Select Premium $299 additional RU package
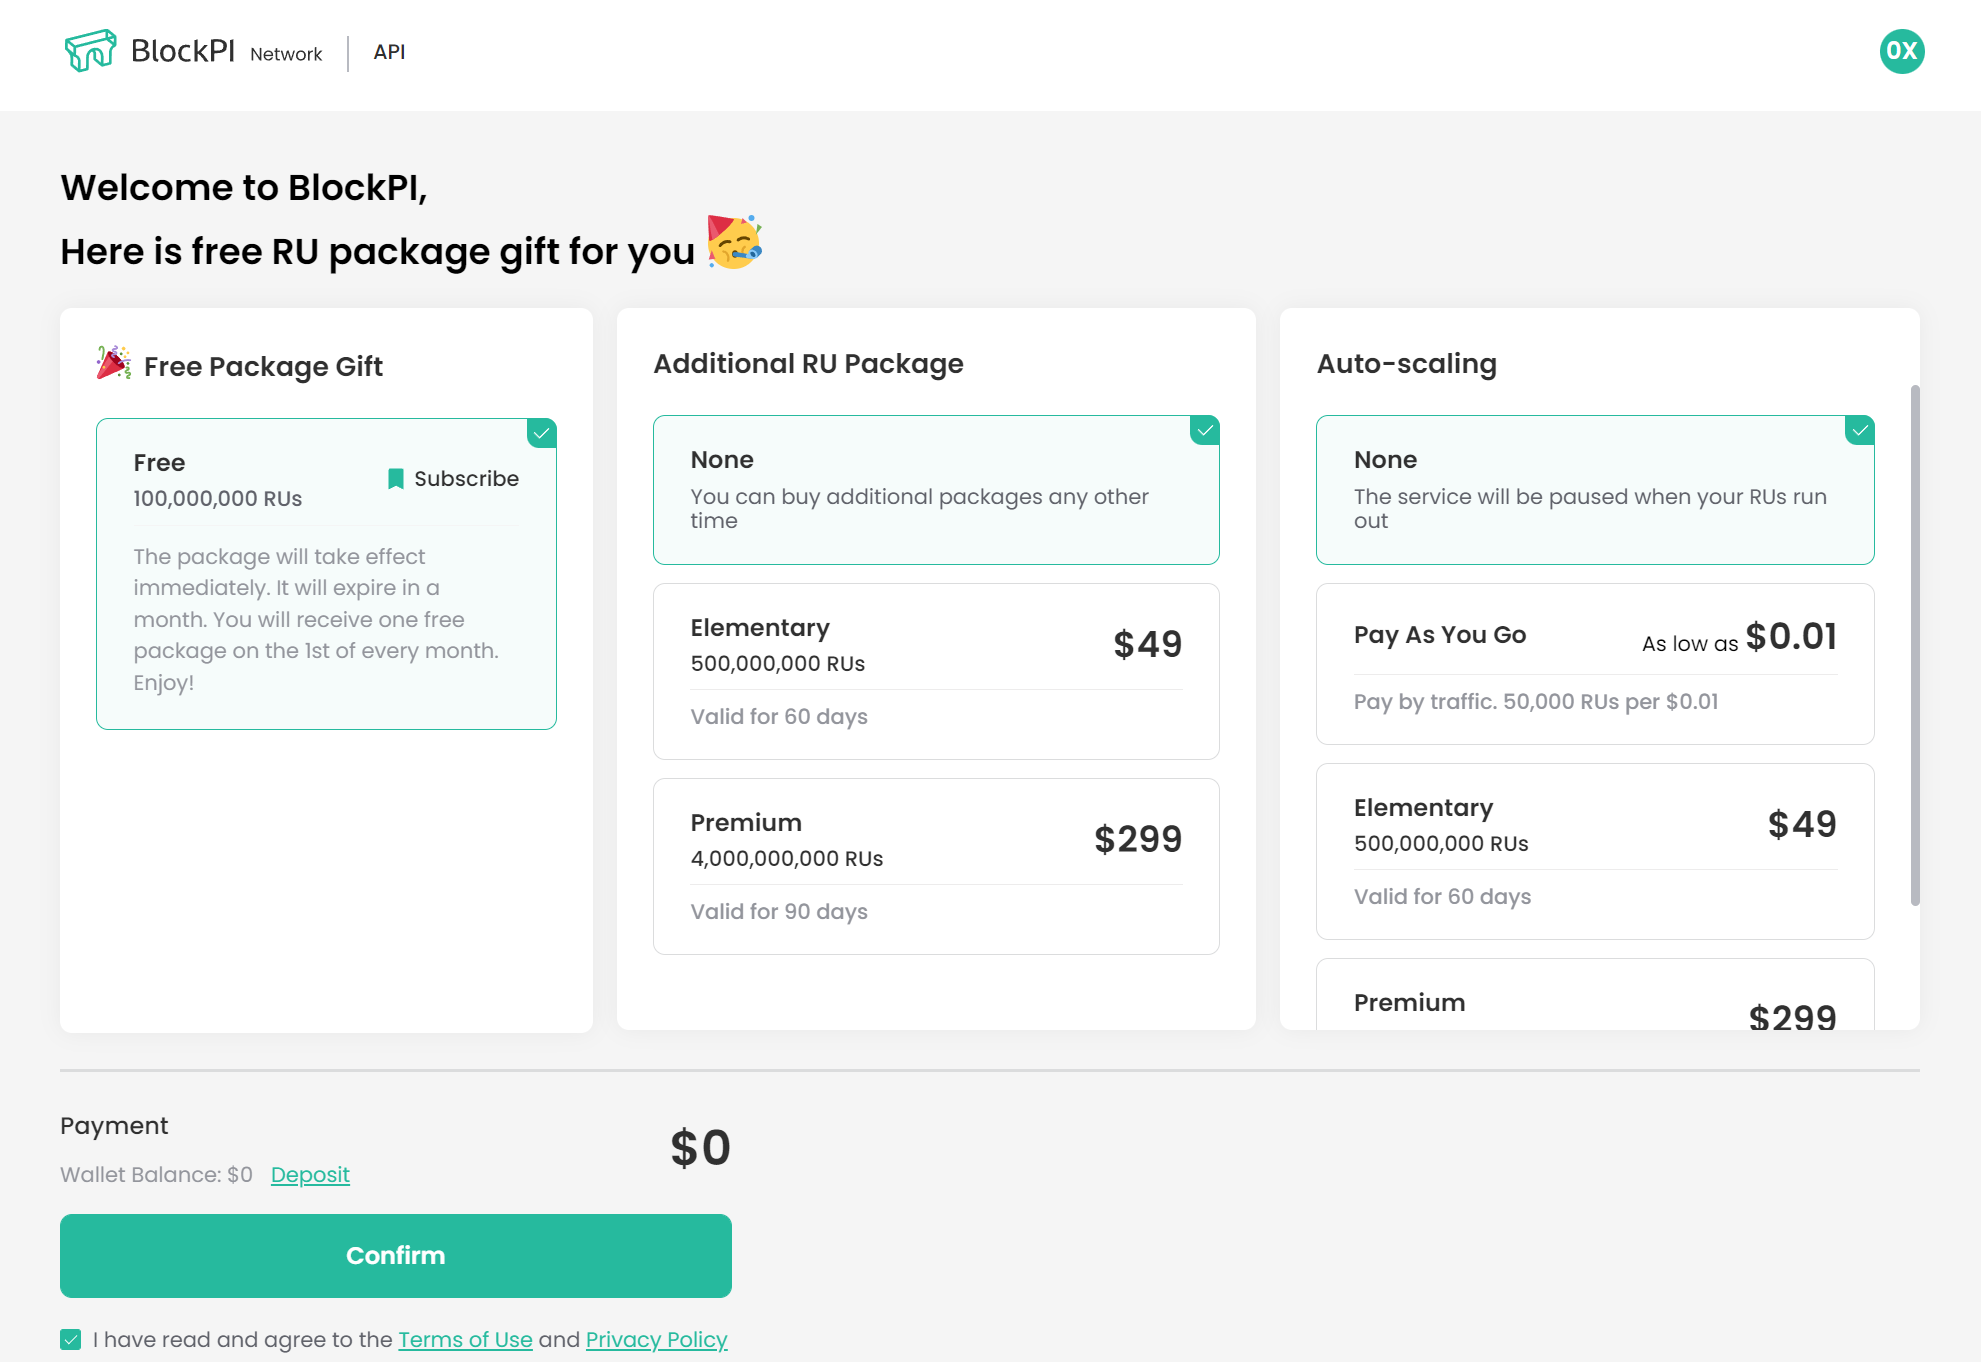 point(935,866)
